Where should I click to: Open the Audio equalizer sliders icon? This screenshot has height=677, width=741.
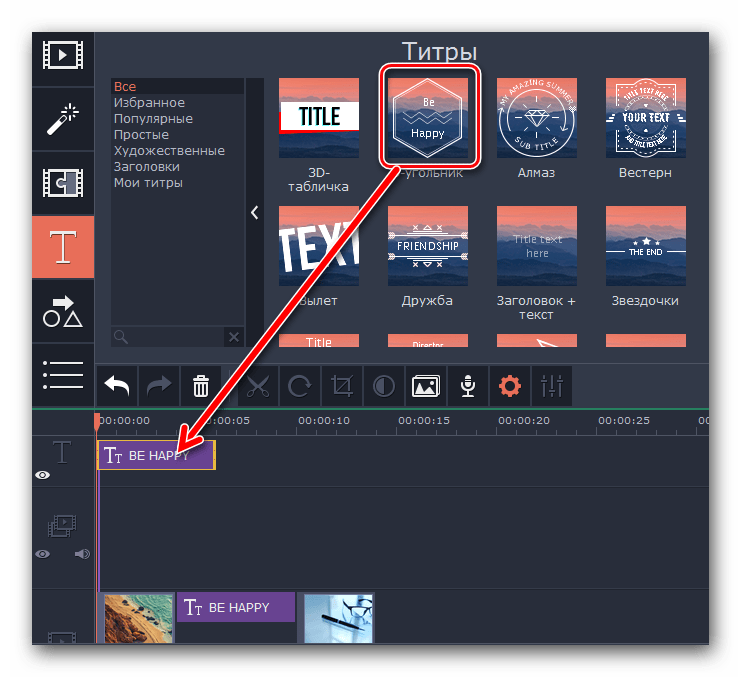[551, 386]
